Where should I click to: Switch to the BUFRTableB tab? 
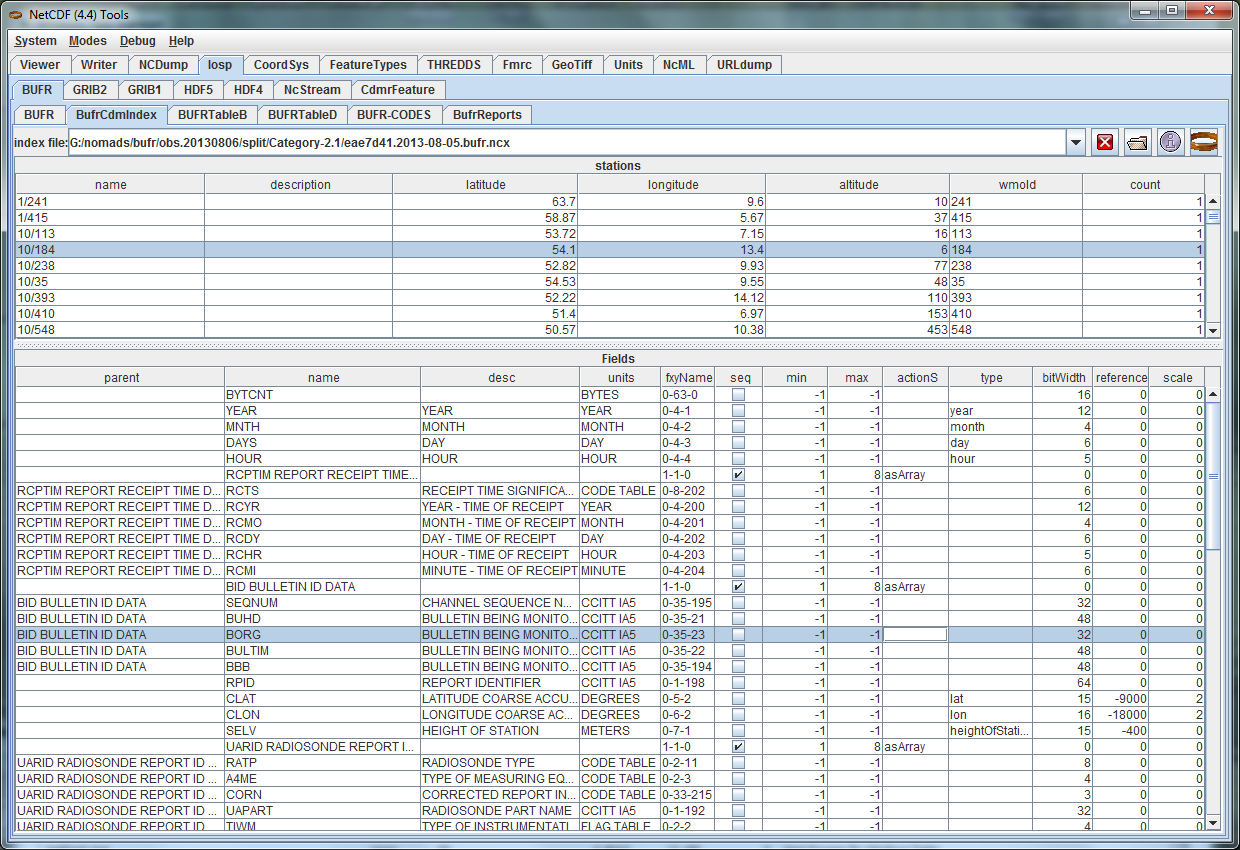[212, 114]
